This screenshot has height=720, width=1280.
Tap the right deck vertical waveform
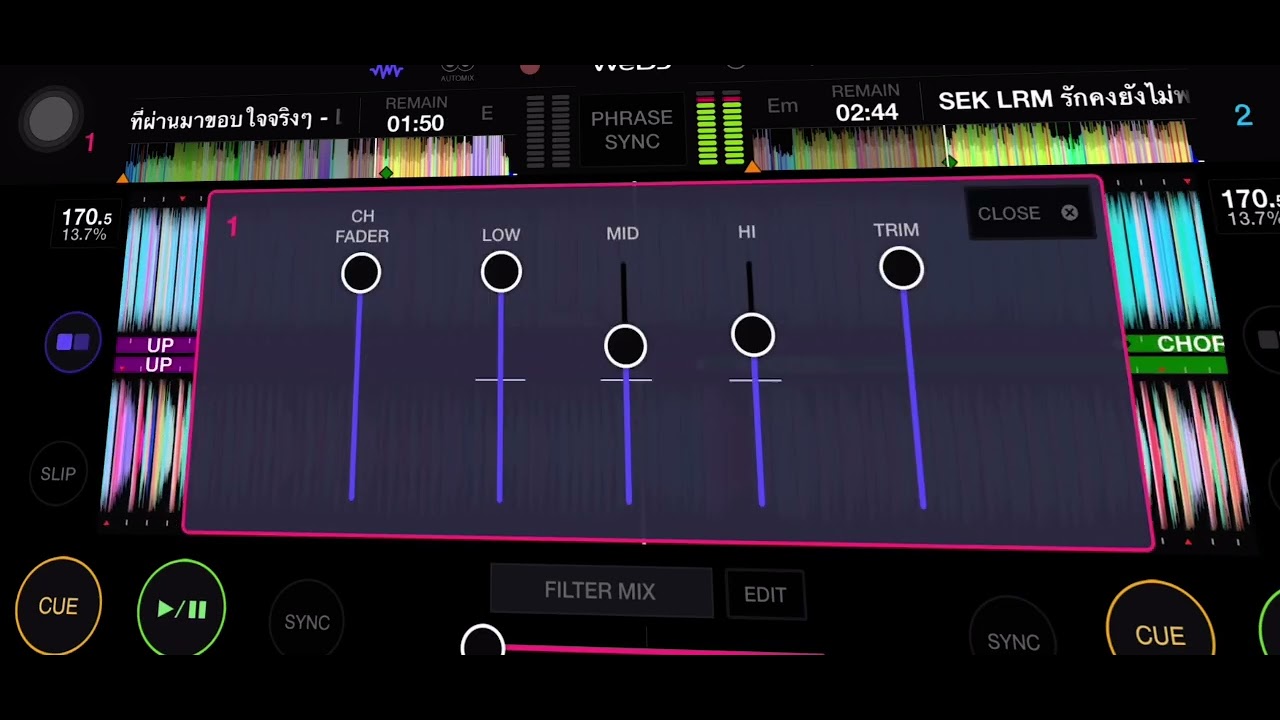[1165, 260]
